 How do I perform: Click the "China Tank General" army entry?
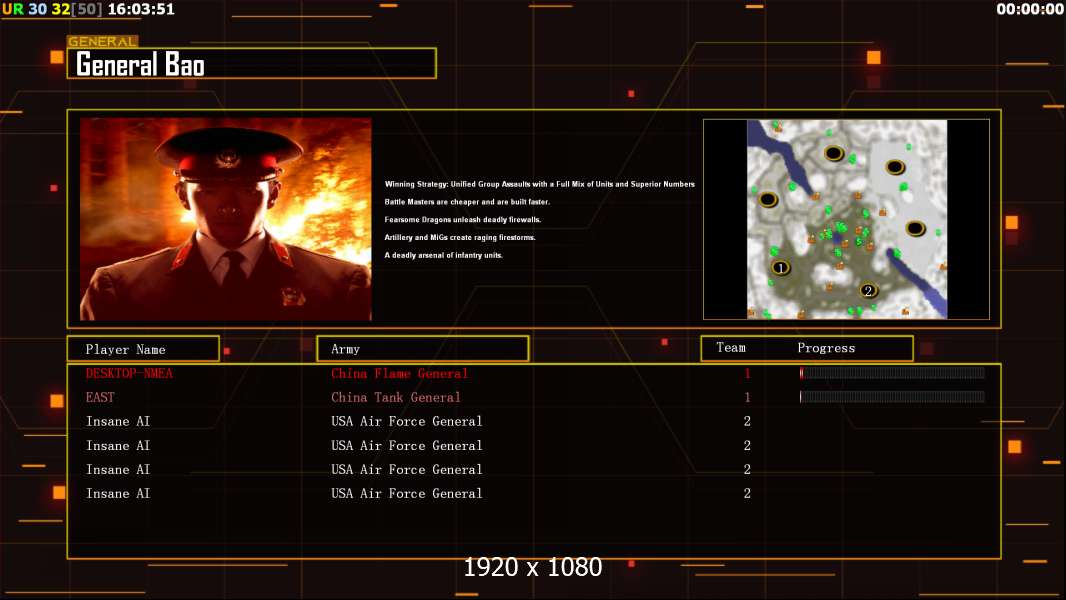[x=396, y=398]
